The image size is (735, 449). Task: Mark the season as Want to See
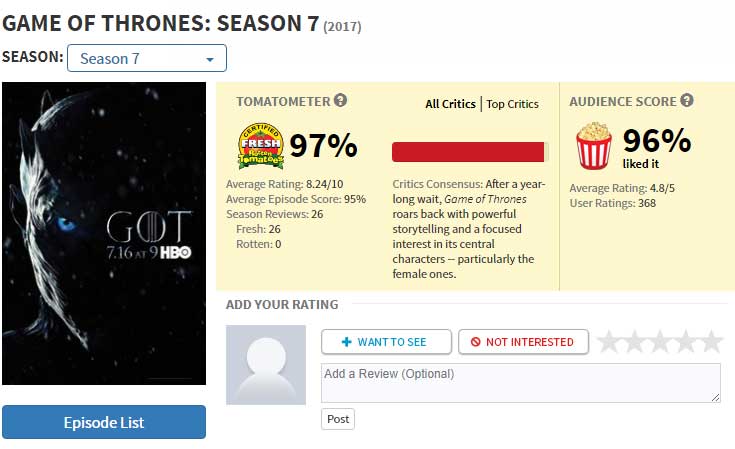[386, 342]
